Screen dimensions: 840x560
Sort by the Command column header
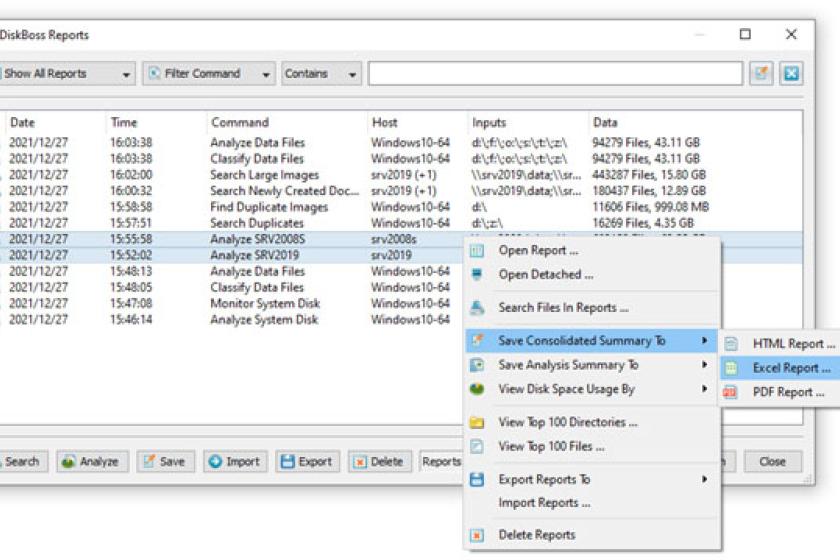(x=287, y=123)
